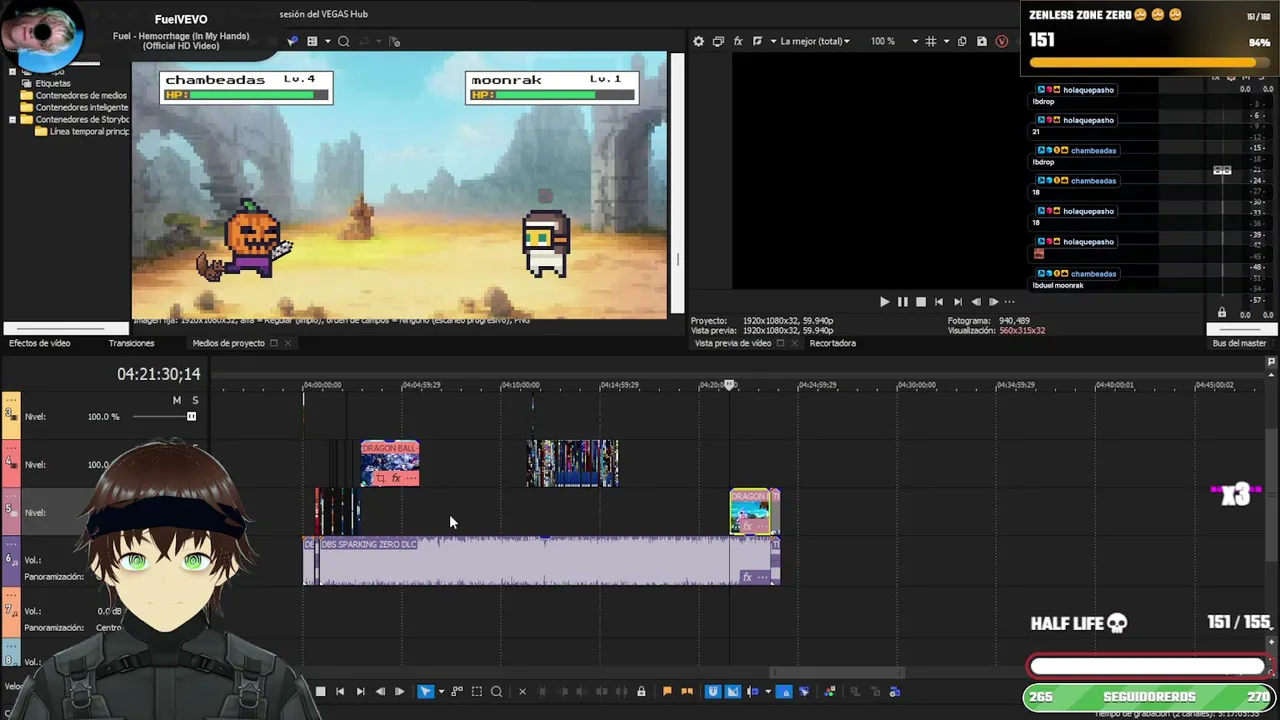Toggle snapping magnet in timeline toolbar
The image size is (1280, 720).
[713, 691]
